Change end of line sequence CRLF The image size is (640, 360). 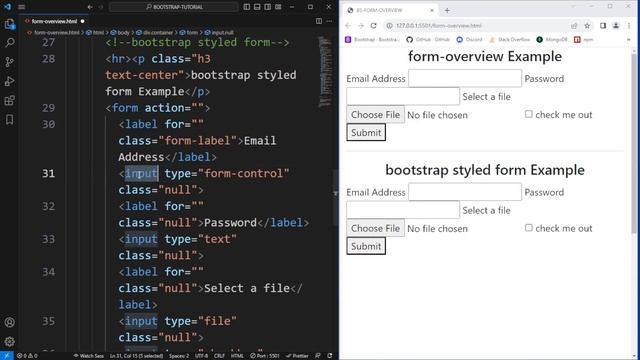coord(219,356)
